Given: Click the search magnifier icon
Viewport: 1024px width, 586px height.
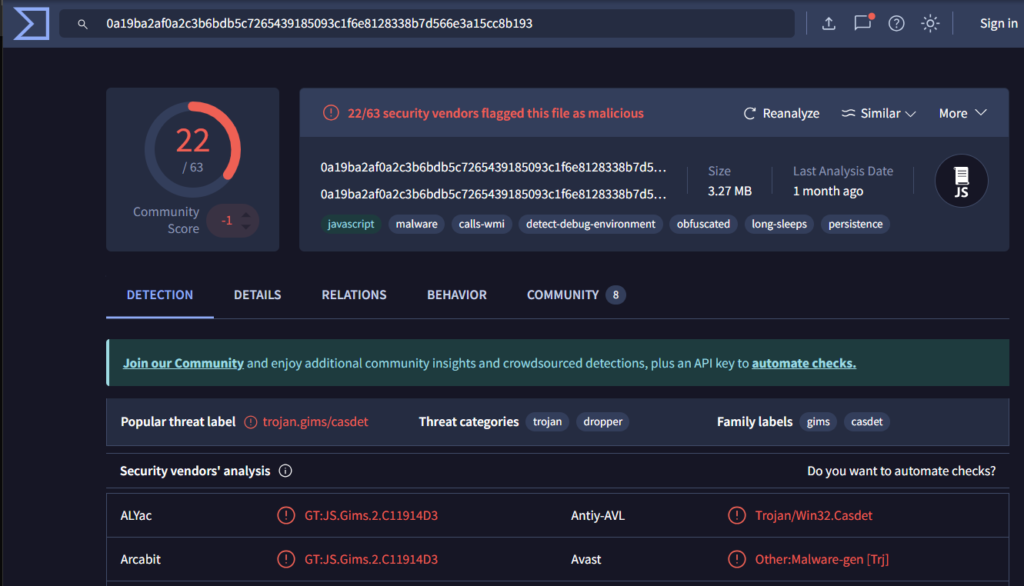Looking at the screenshot, I should pos(82,24).
